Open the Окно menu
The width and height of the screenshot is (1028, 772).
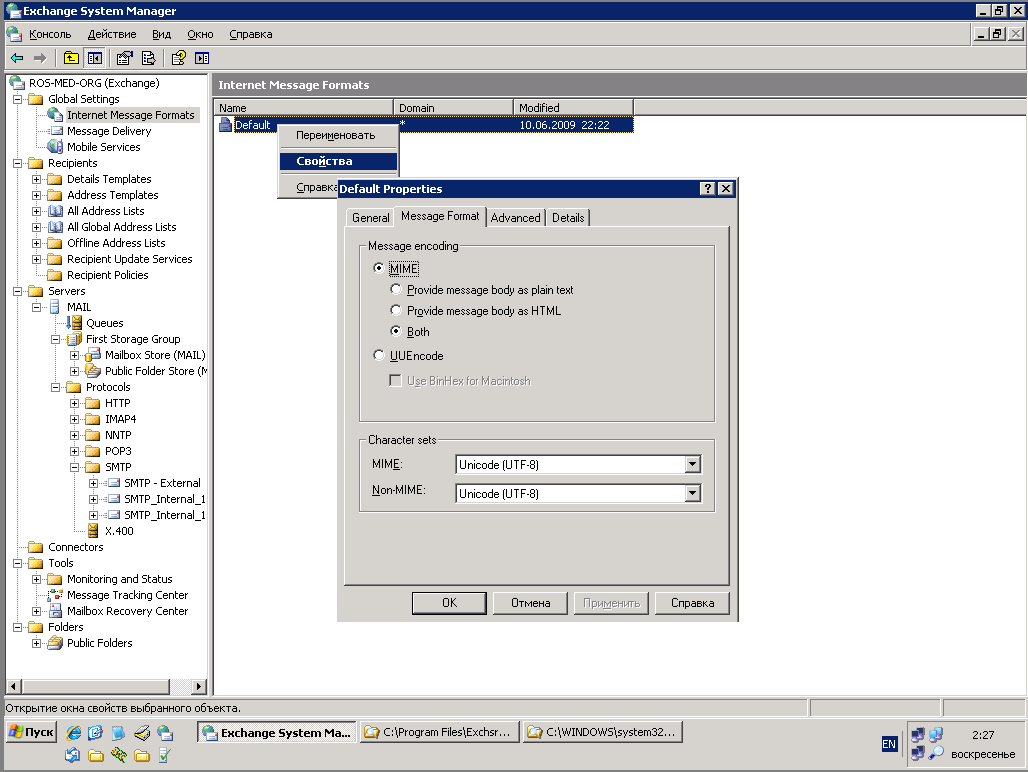[x=200, y=34]
